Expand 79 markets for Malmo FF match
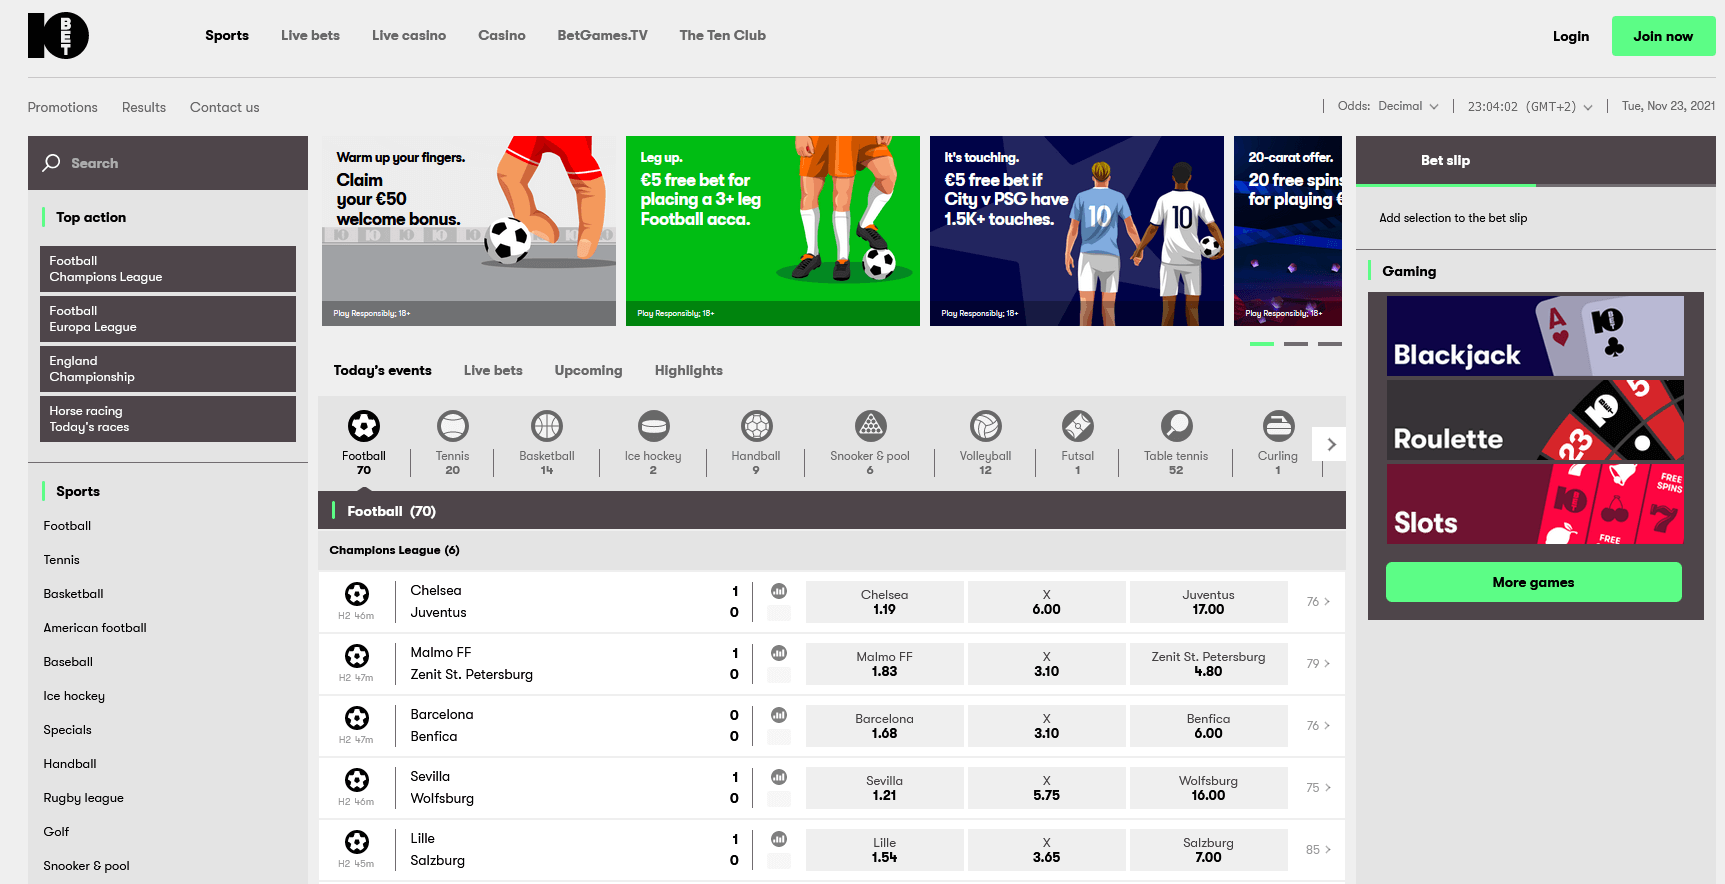This screenshot has width=1725, height=884. (1318, 664)
